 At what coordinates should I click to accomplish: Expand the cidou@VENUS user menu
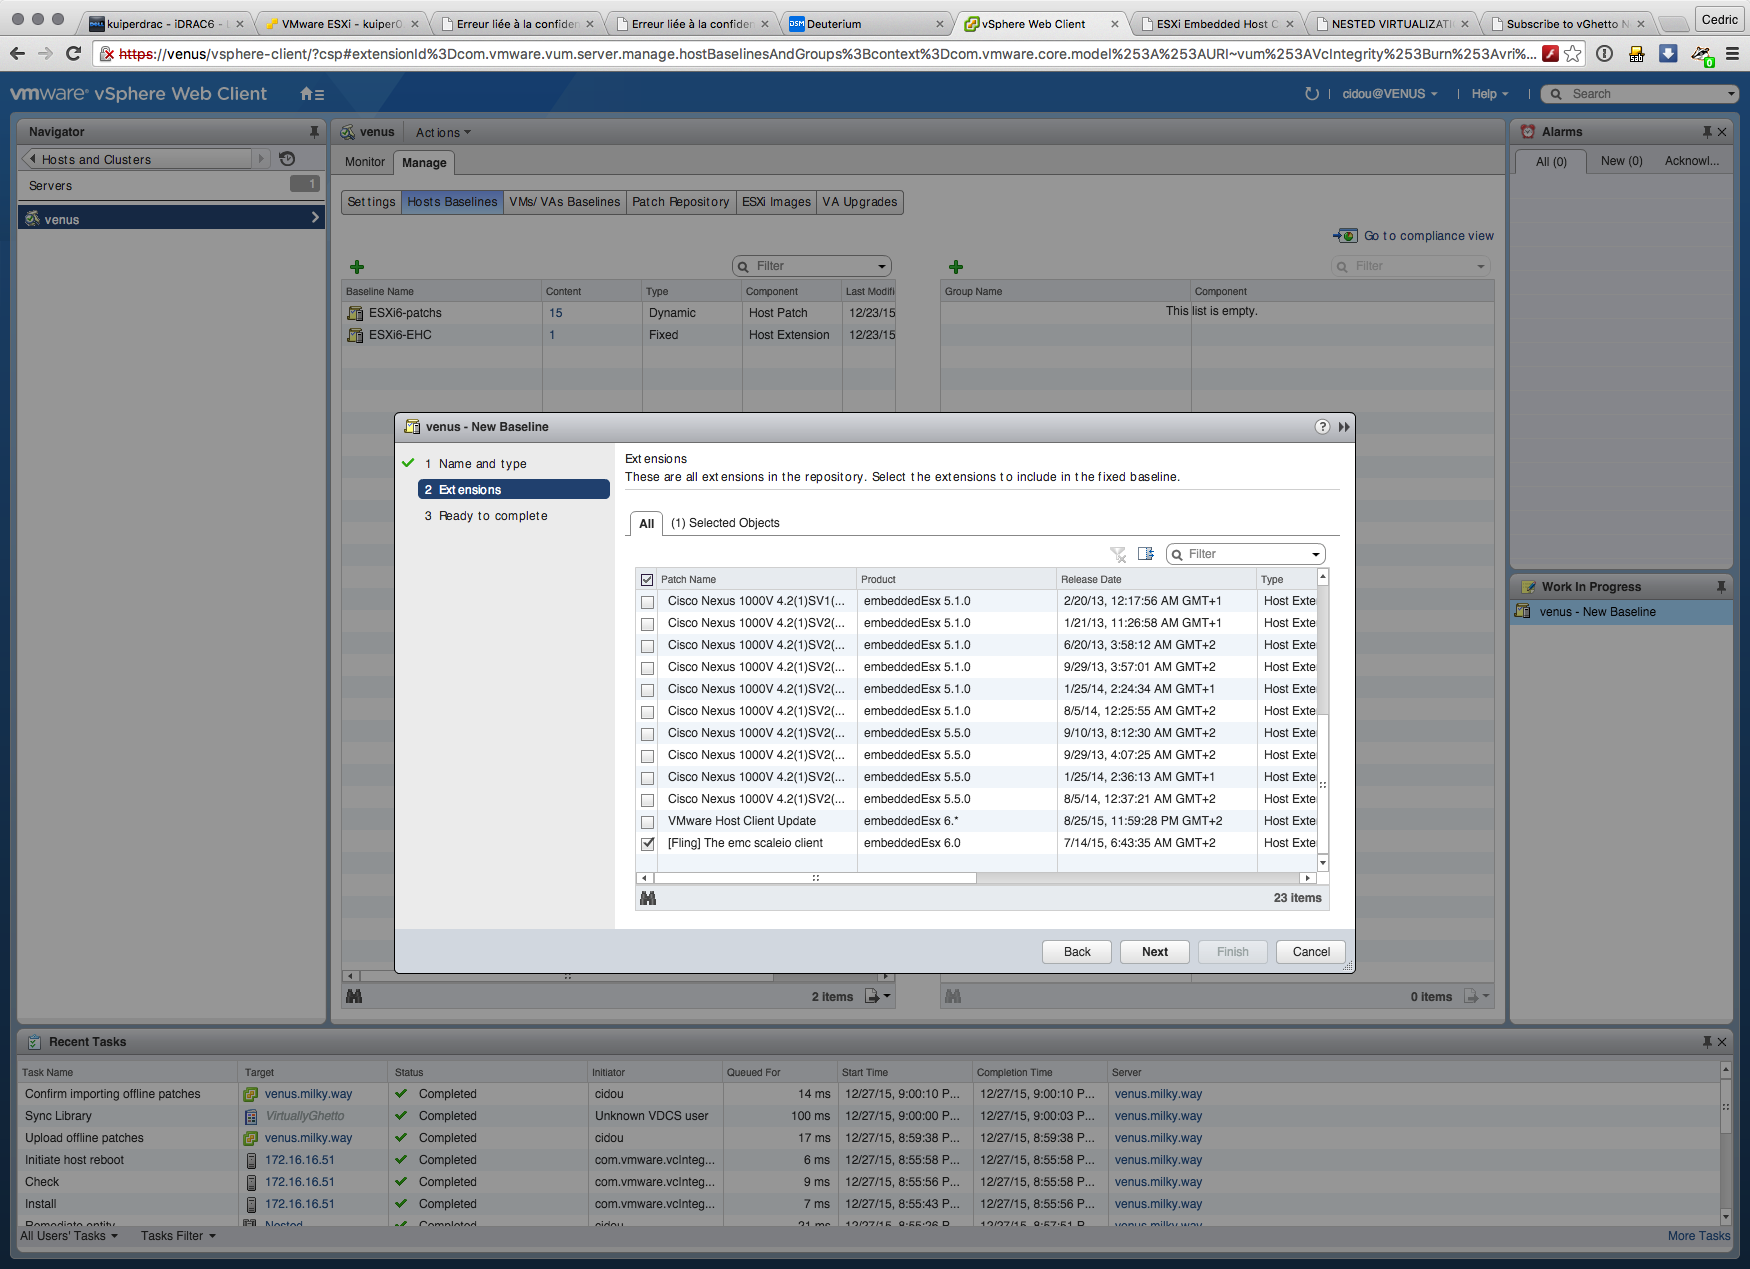click(x=1389, y=94)
